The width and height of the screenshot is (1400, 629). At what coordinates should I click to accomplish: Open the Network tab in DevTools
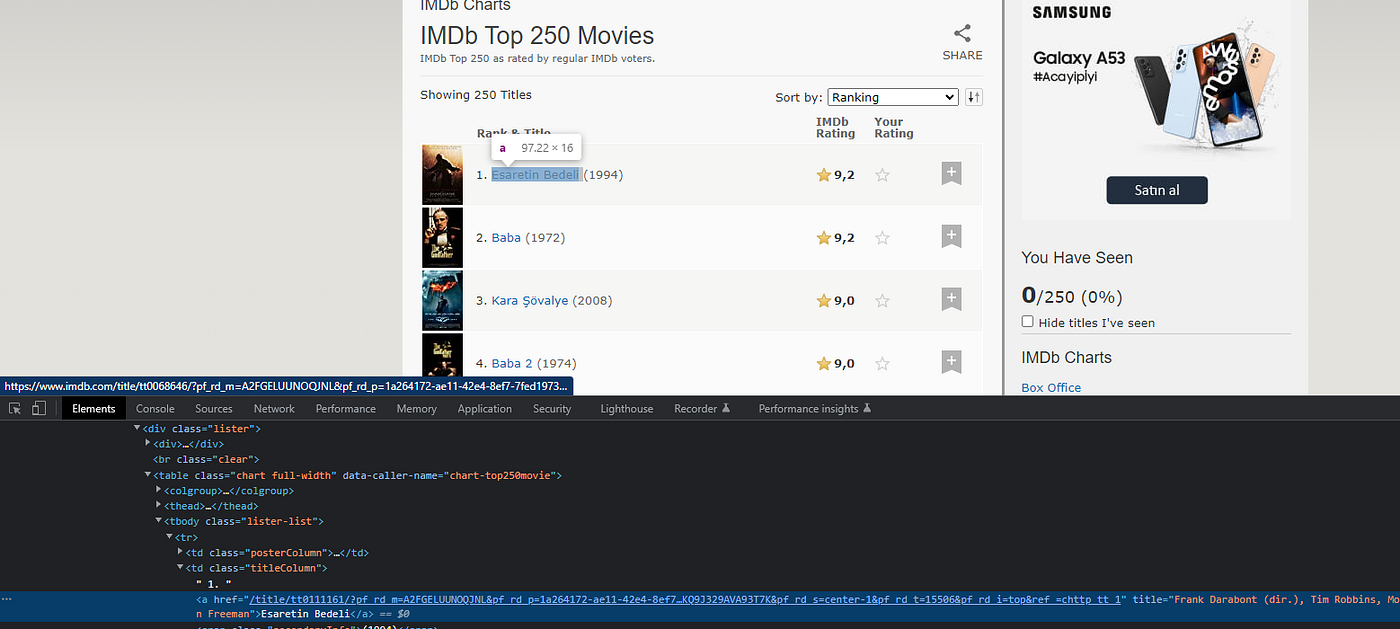pos(274,408)
